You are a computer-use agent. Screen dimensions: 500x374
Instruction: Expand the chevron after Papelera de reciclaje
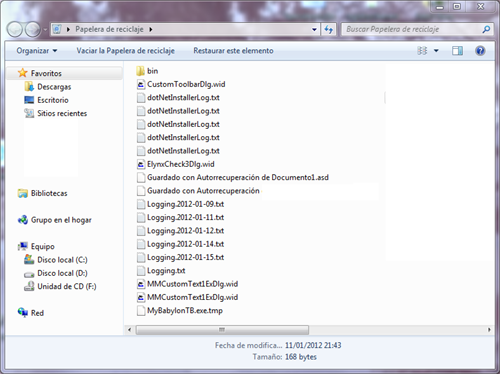click(x=151, y=29)
